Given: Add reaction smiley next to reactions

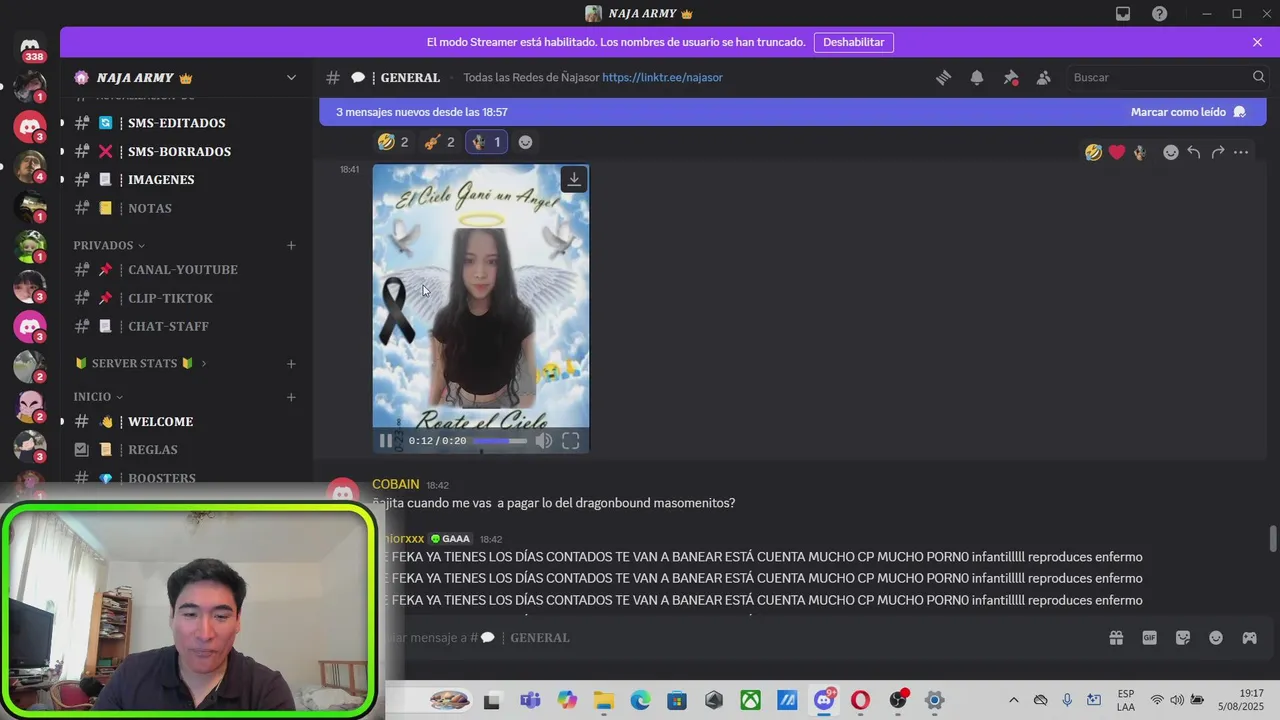Looking at the screenshot, I should 525,142.
